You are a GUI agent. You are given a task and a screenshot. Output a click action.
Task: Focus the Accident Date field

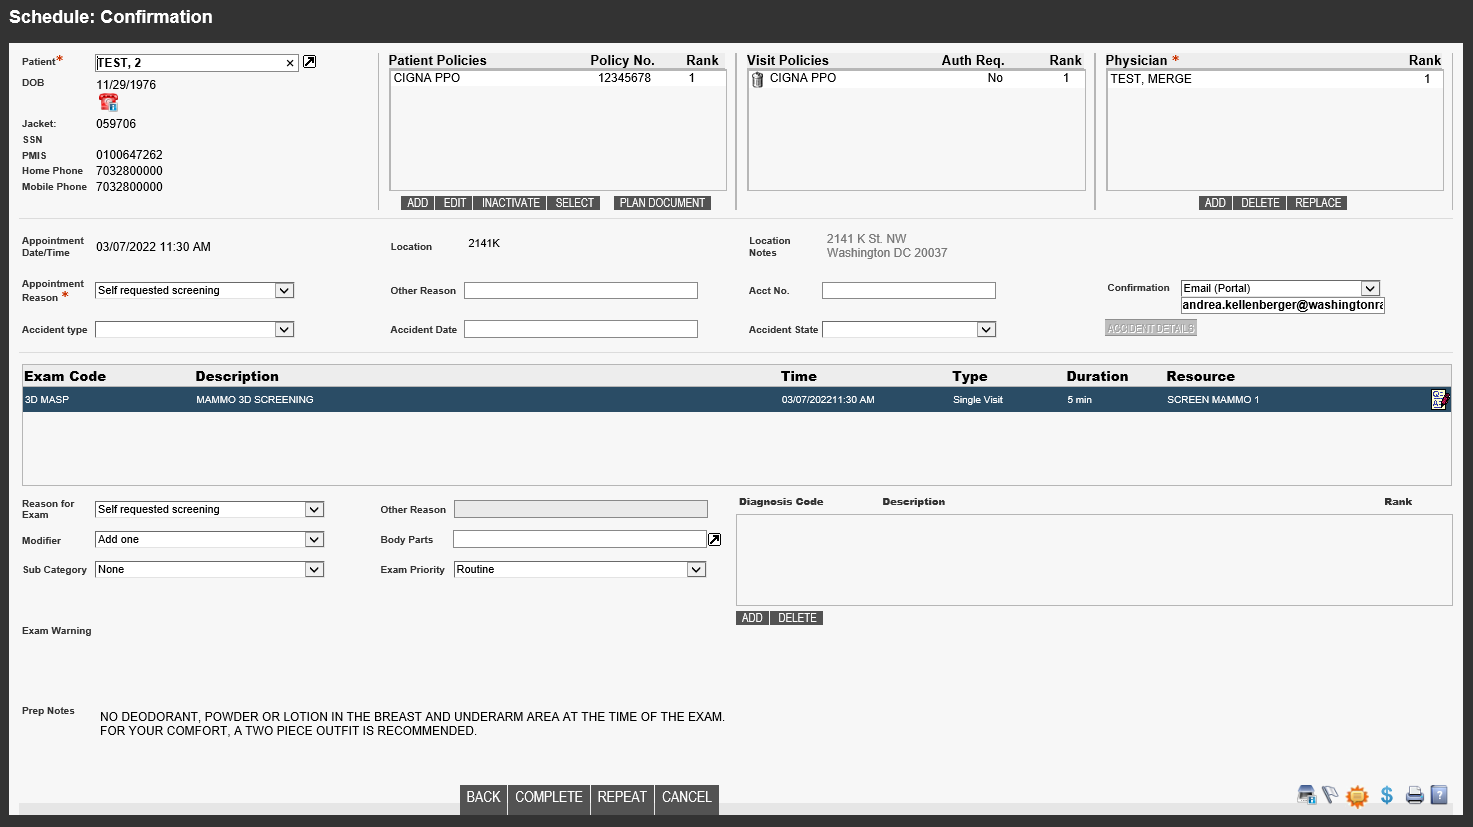click(x=581, y=329)
